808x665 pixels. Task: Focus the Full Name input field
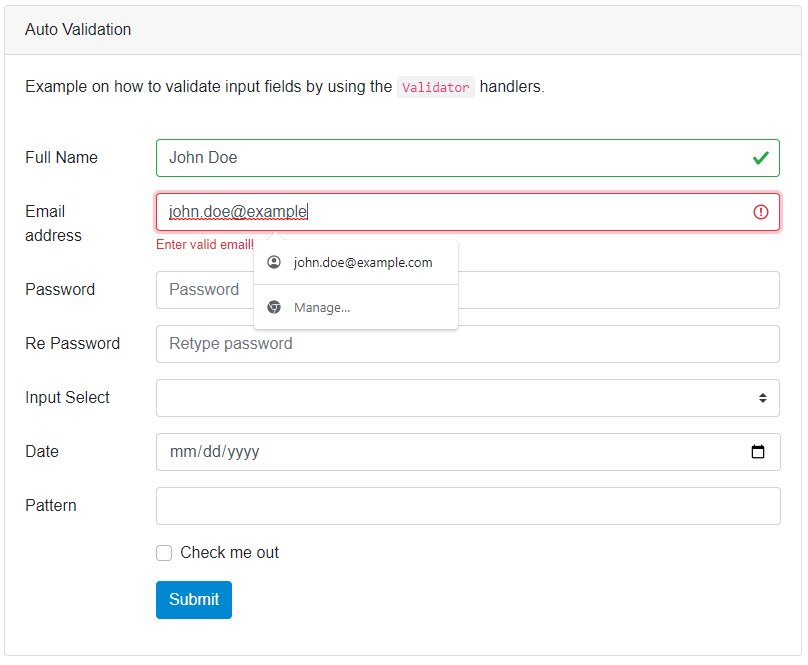click(x=450, y=158)
